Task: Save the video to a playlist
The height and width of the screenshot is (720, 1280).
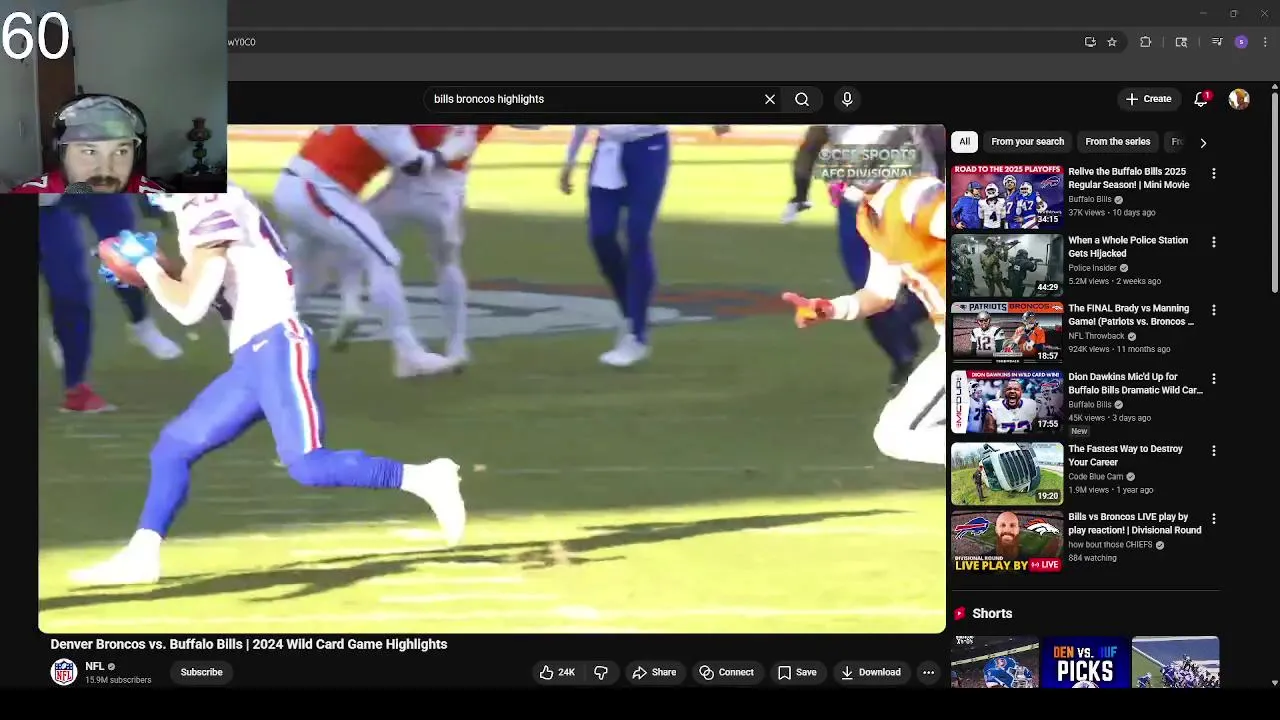Action: pos(797,672)
